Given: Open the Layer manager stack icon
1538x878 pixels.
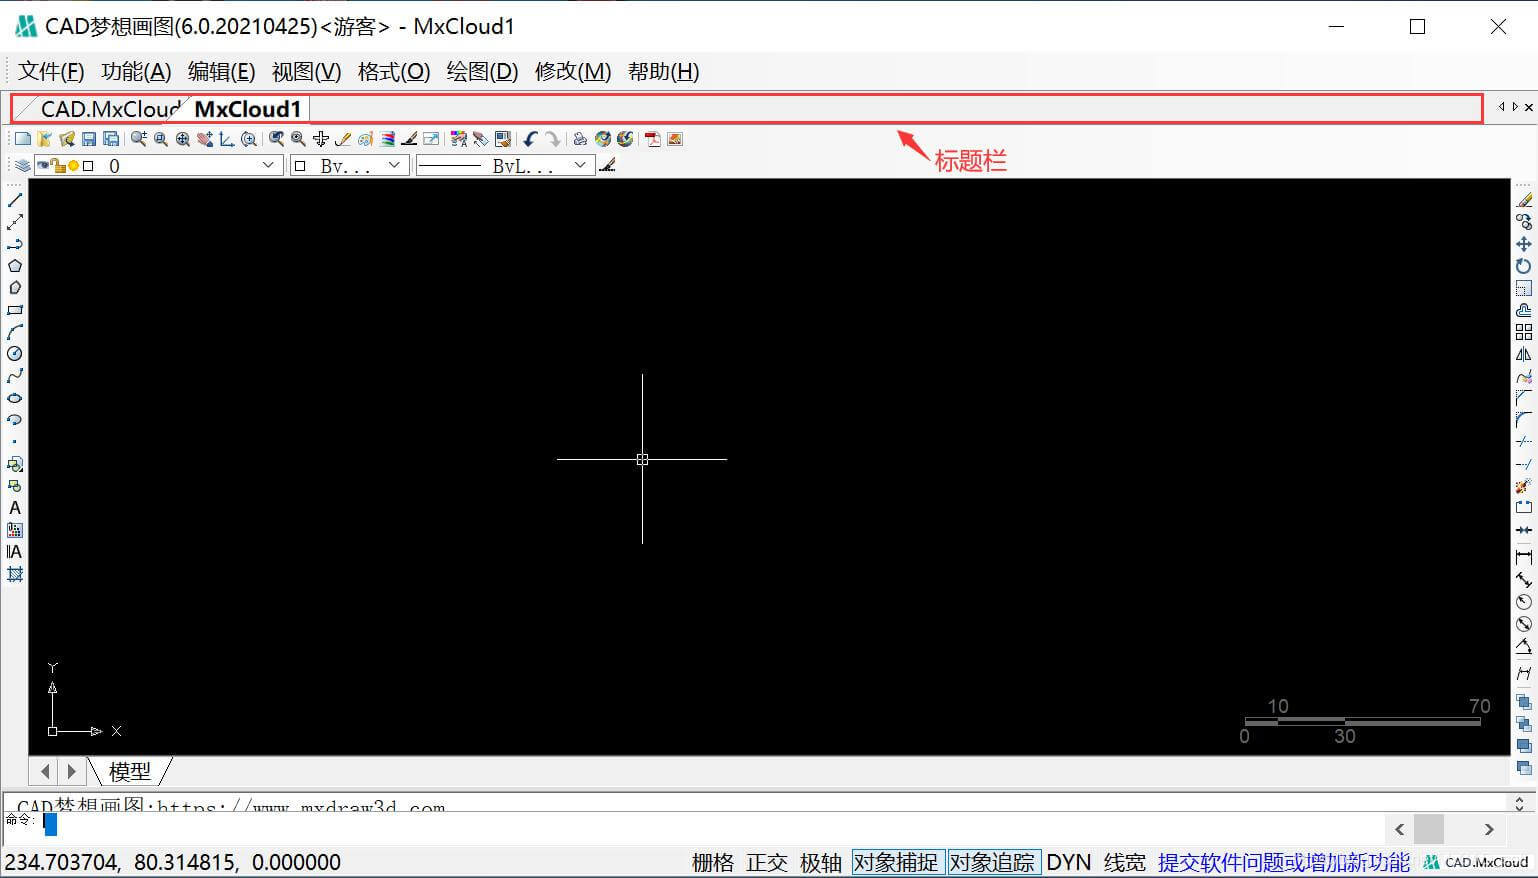Looking at the screenshot, I should coord(22,165).
